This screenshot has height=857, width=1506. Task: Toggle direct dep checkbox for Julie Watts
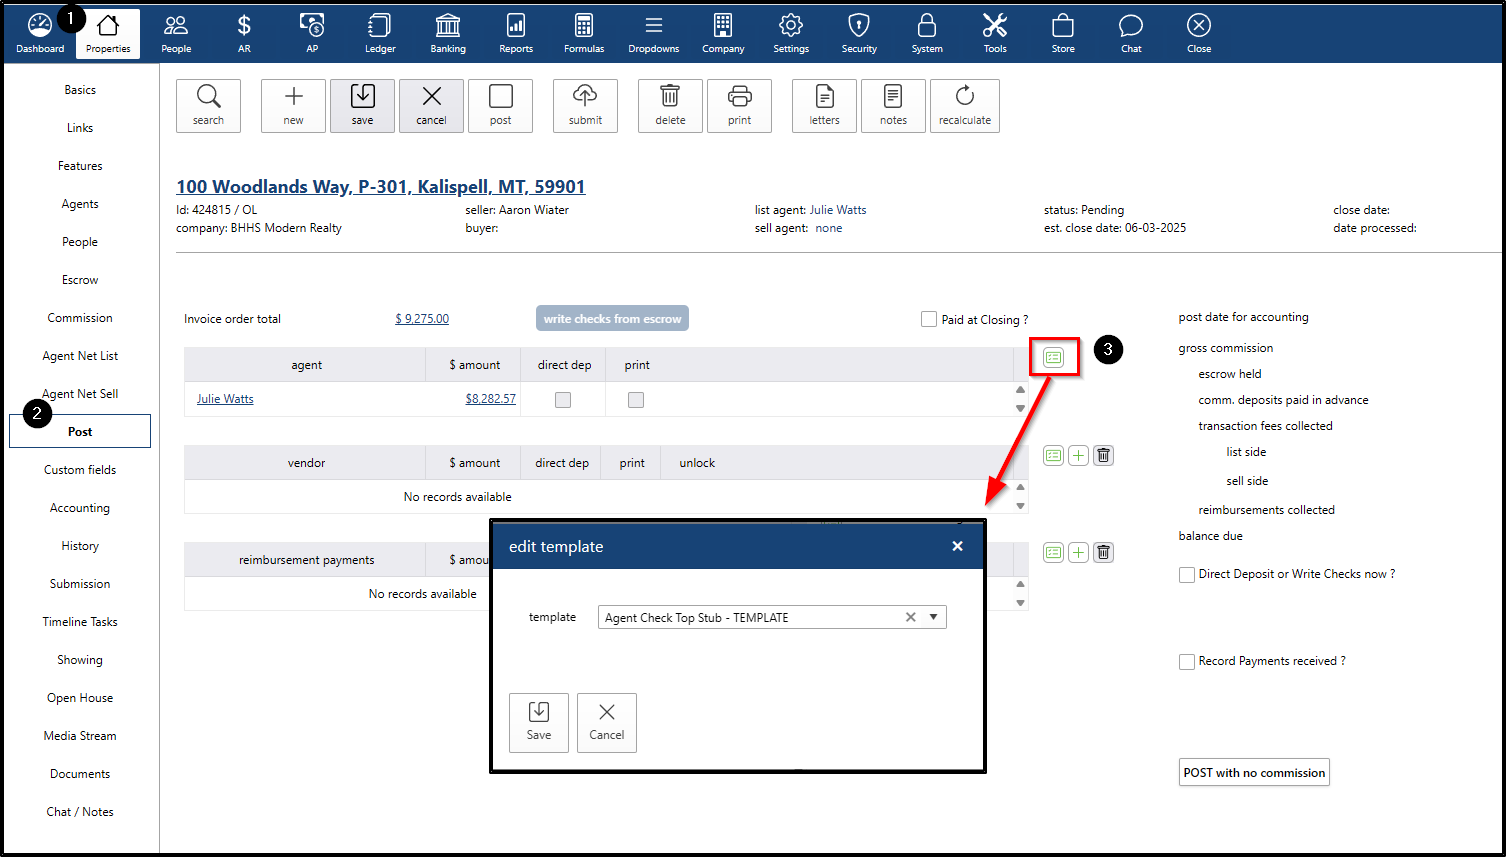563,400
